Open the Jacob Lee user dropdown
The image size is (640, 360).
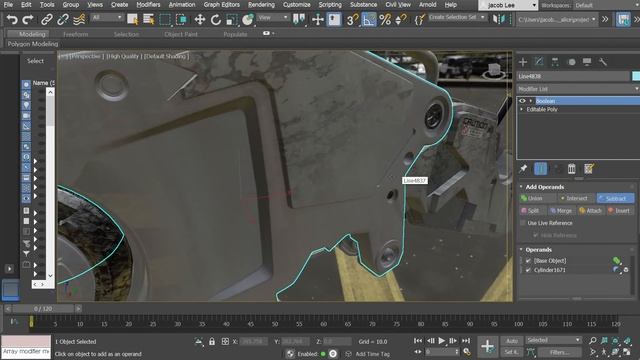509,5
